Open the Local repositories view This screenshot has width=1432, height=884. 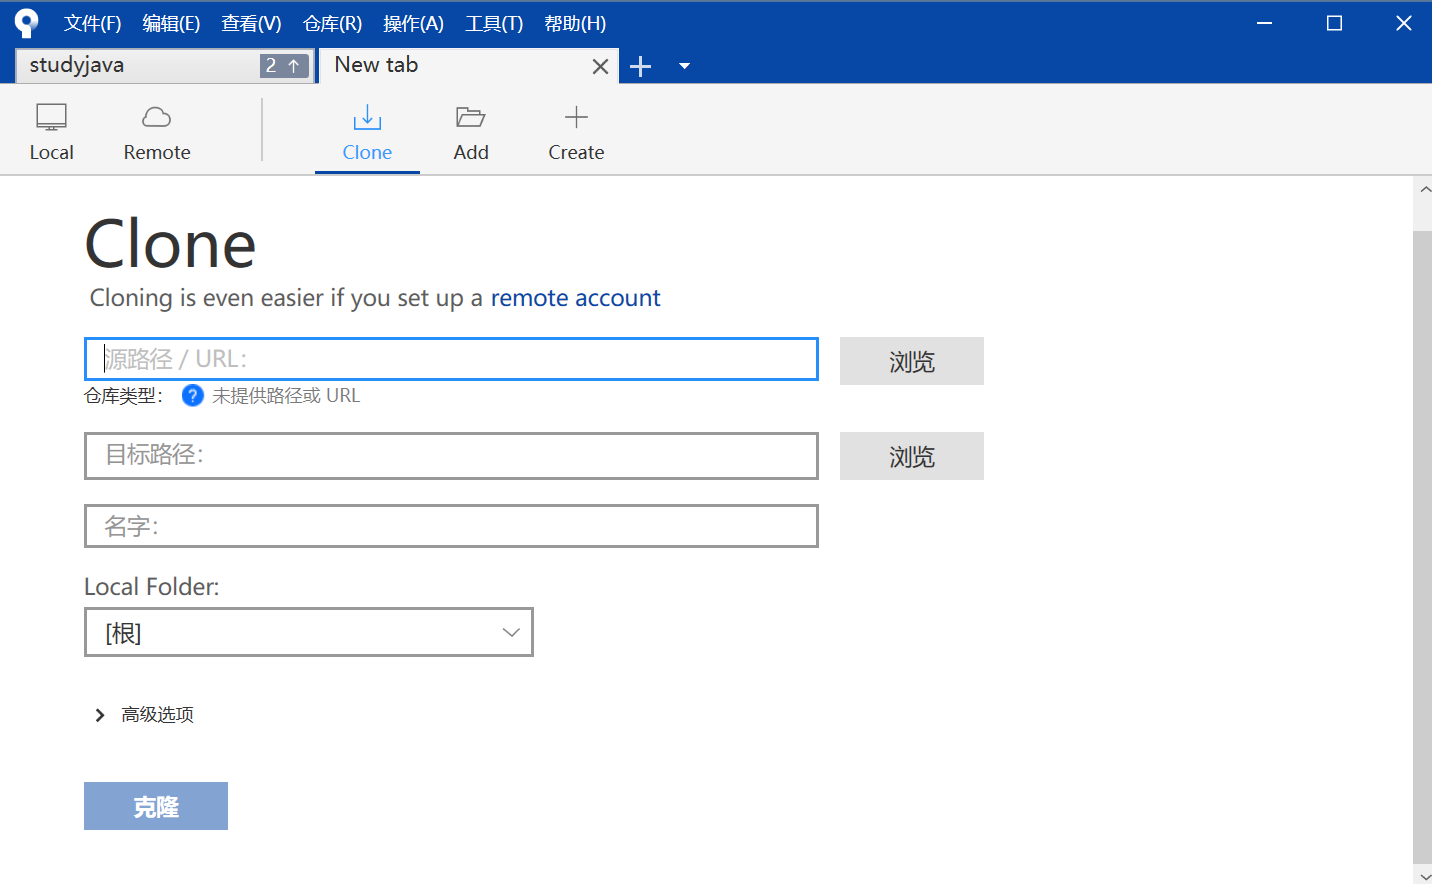[51, 132]
